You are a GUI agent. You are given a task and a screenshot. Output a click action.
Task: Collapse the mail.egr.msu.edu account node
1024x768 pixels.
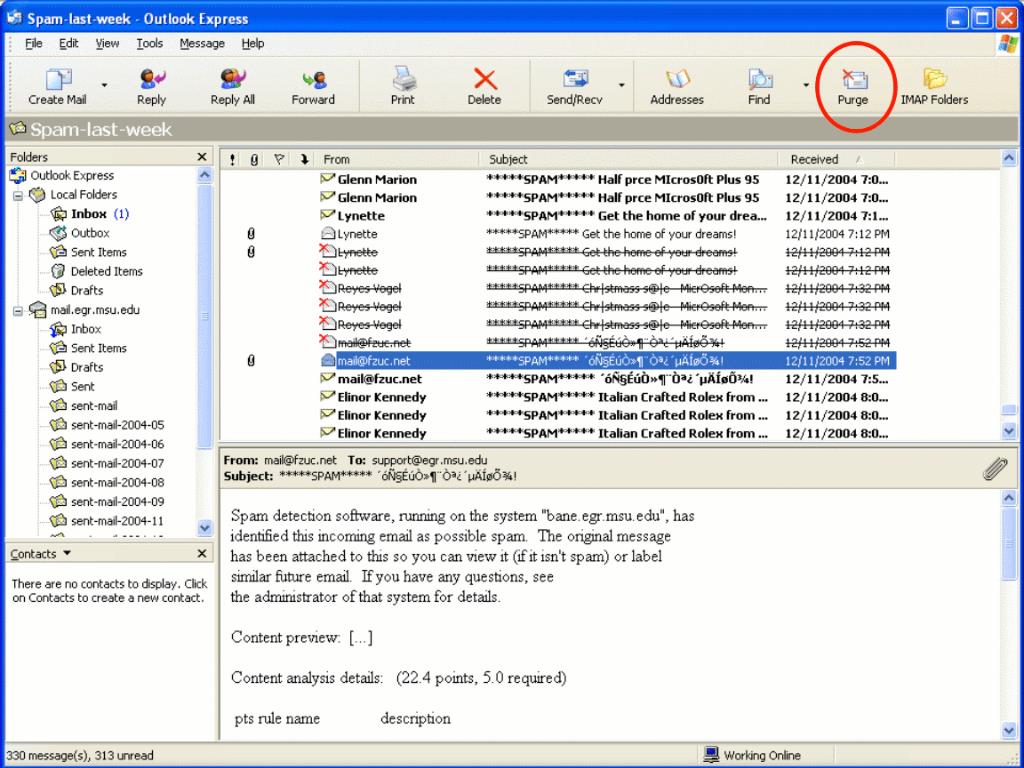(18, 311)
